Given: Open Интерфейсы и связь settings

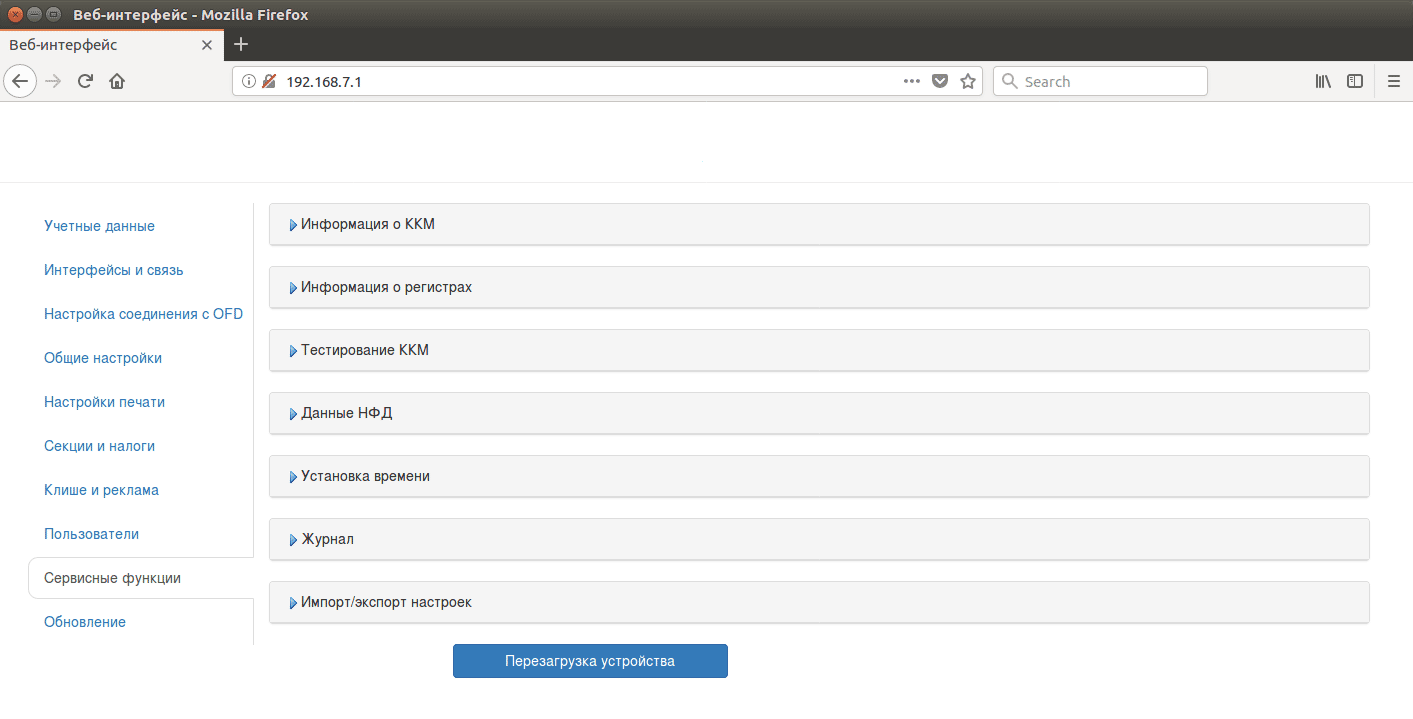Looking at the screenshot, I should (113, 270).
